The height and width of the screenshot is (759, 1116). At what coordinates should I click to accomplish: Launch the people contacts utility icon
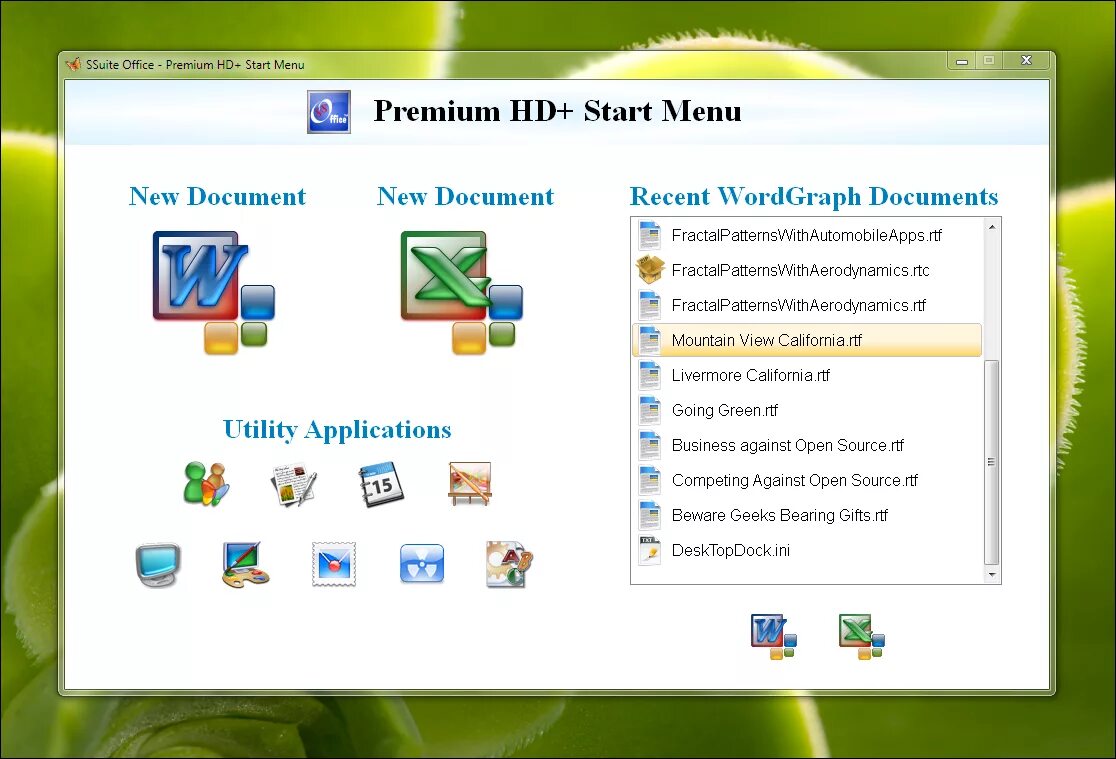tap(206, 484)
